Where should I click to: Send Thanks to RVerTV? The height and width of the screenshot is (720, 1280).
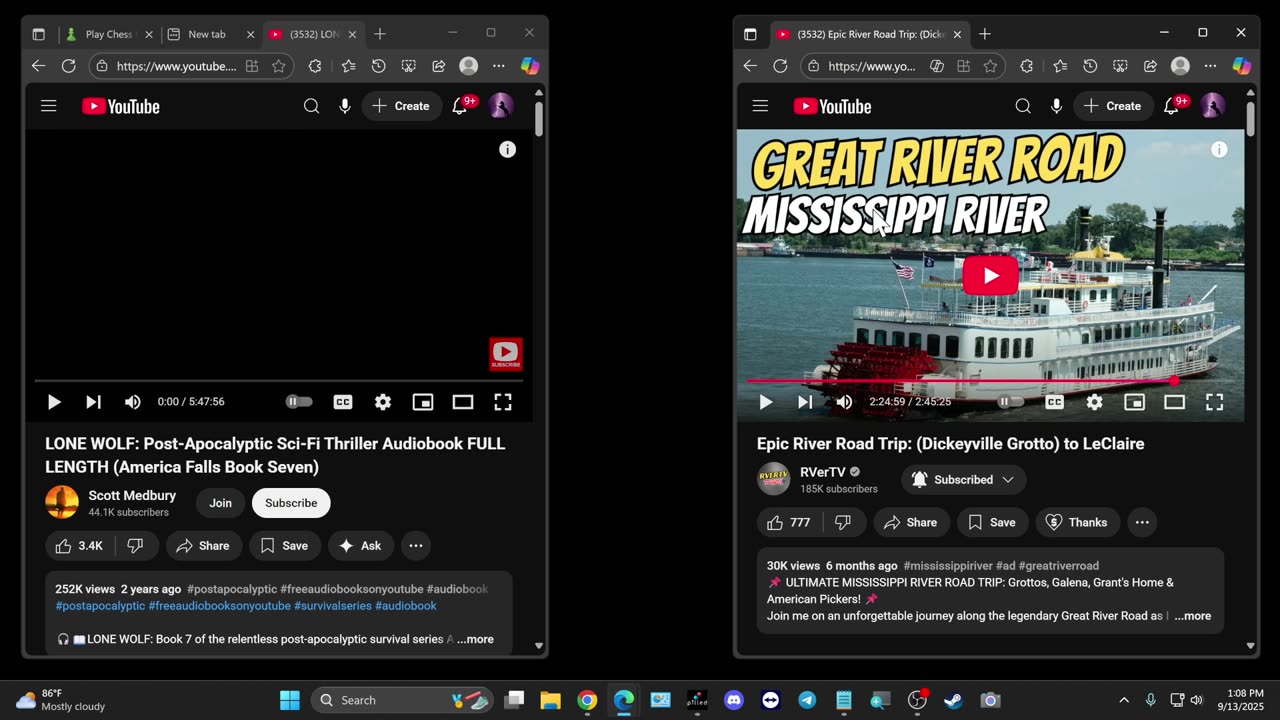[1077, 522]
